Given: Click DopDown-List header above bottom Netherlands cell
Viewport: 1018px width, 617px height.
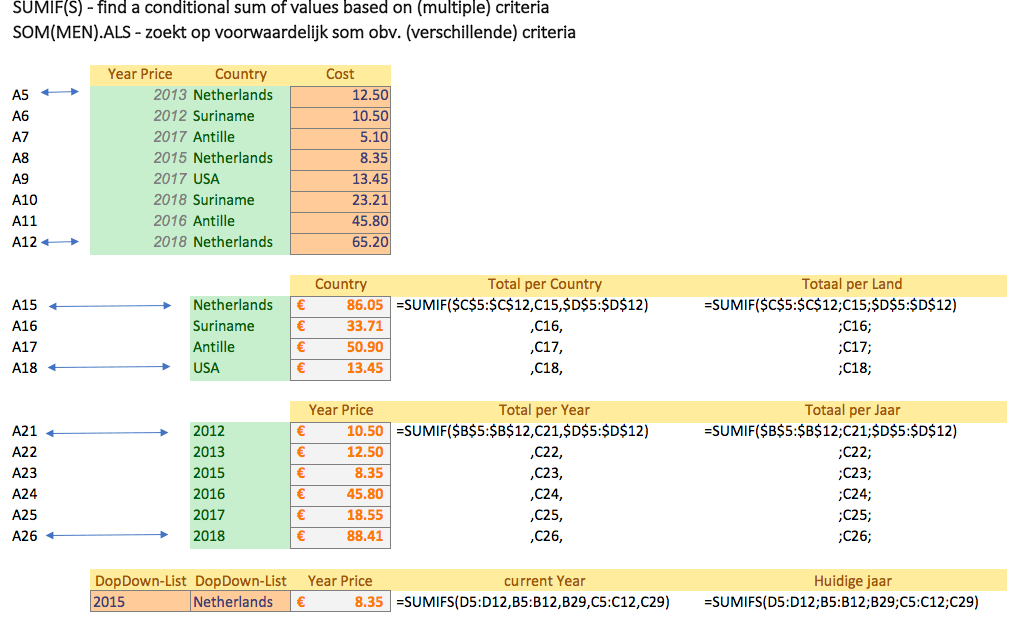Looking at the screenshot, I should tap(240, 581).
